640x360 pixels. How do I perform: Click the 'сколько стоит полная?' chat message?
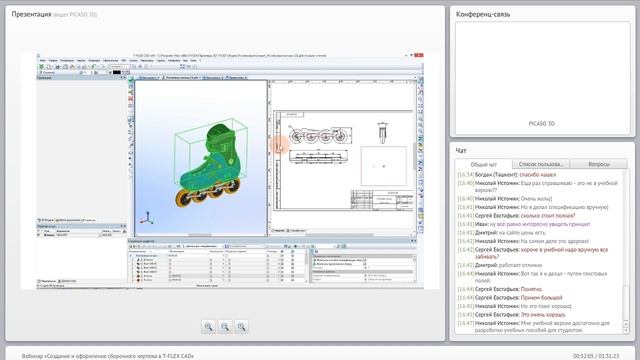tap(548, 216)
